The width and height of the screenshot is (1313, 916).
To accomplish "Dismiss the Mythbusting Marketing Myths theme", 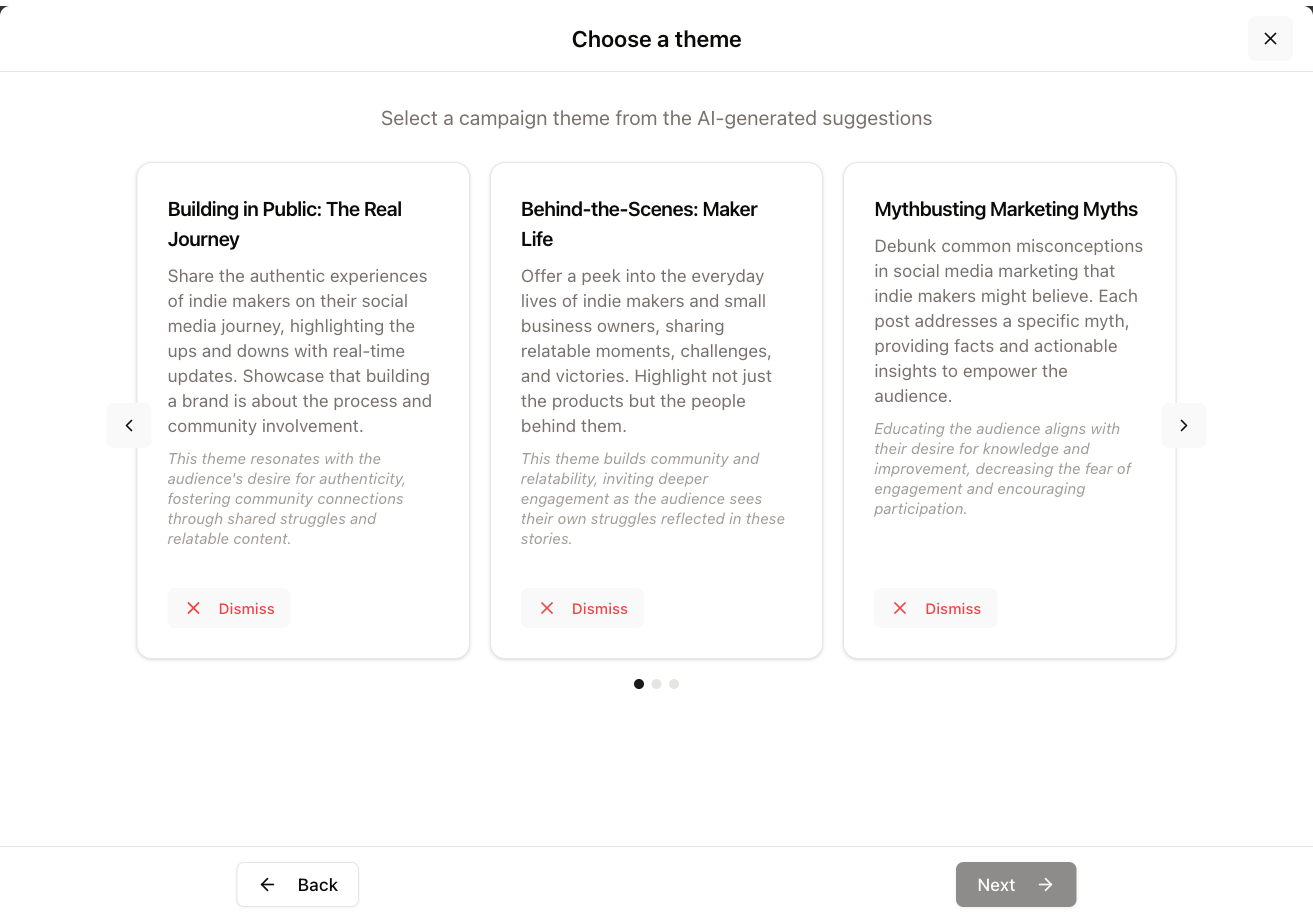I will tap(936, 608).
